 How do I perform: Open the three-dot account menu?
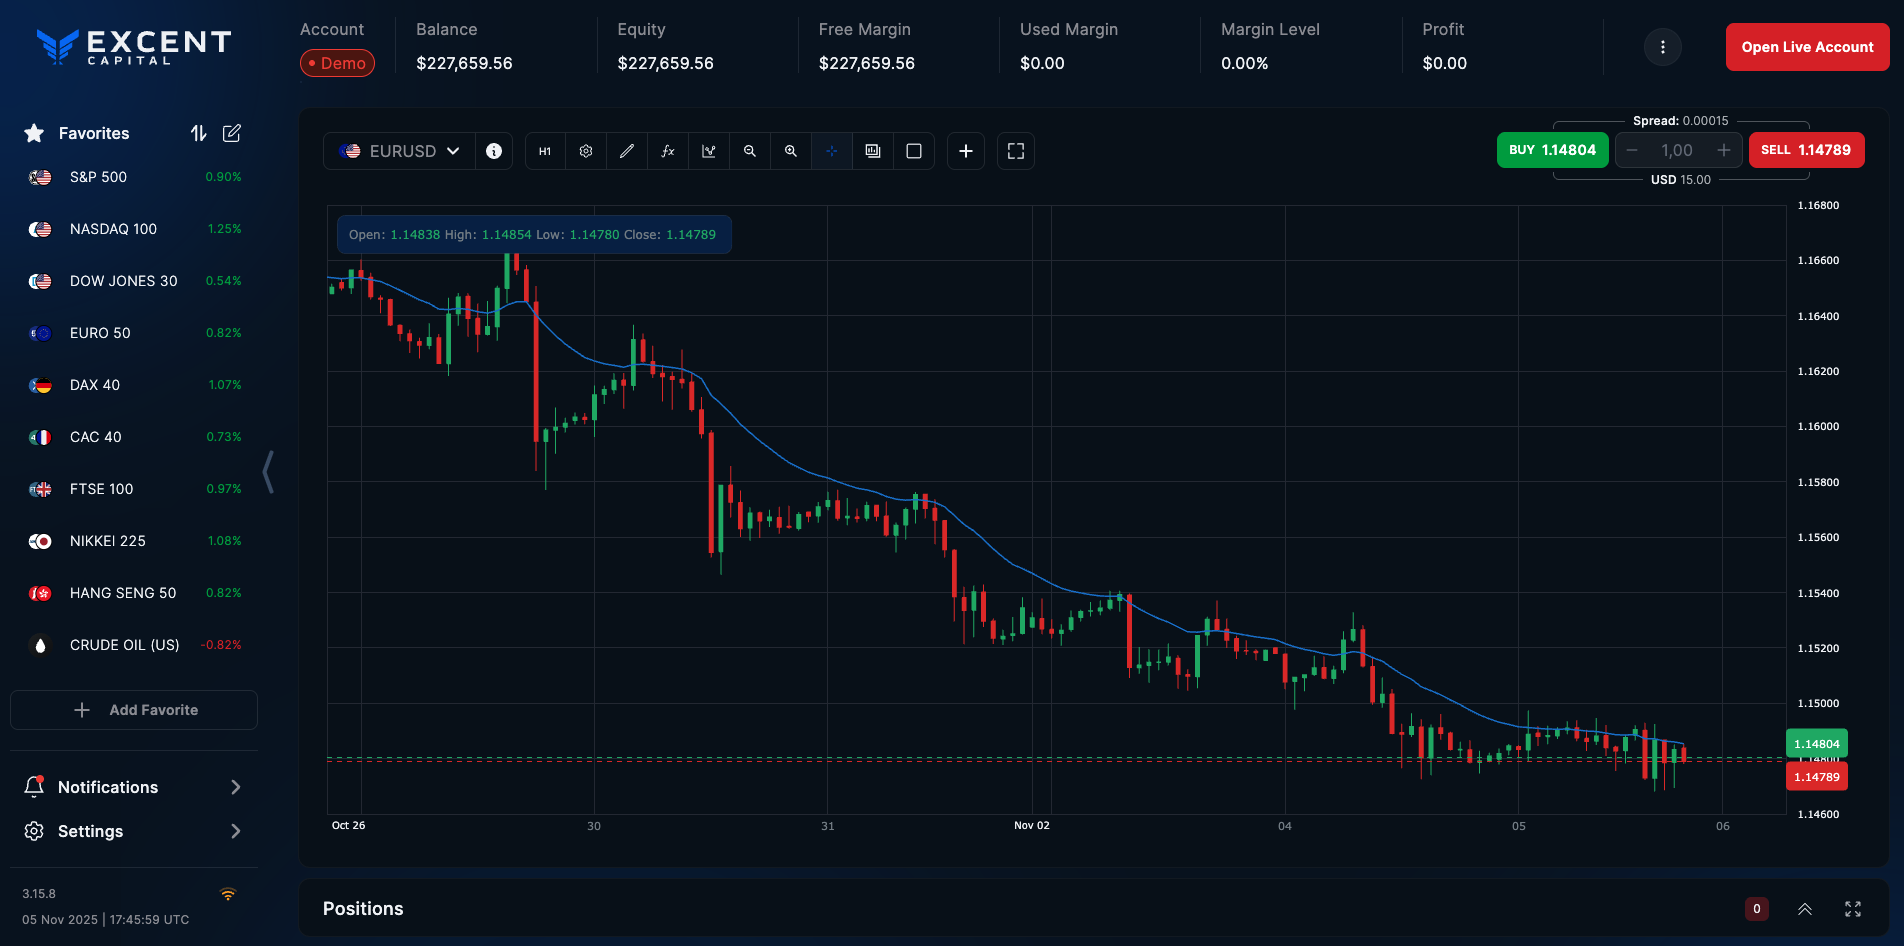click(1662, 47)
